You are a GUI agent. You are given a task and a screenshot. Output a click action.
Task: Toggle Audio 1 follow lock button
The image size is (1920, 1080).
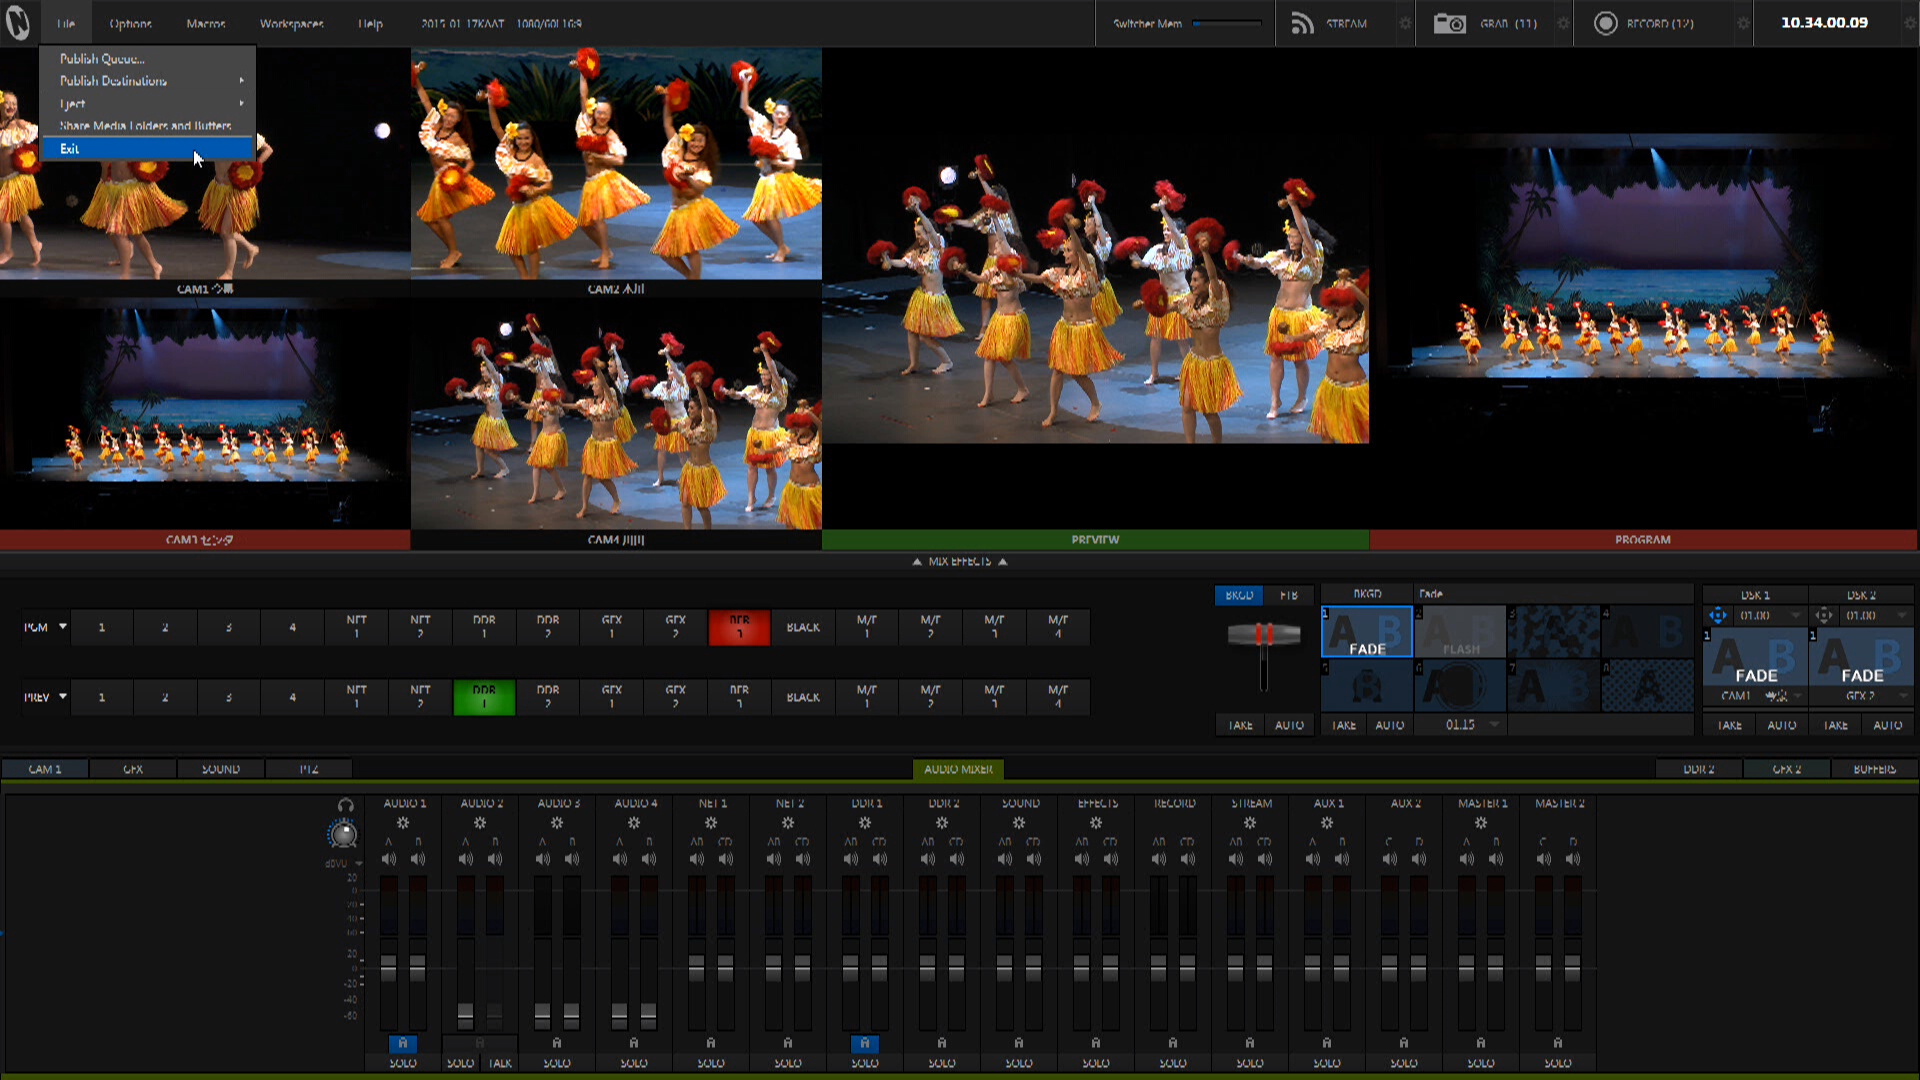coord(403,1043)
